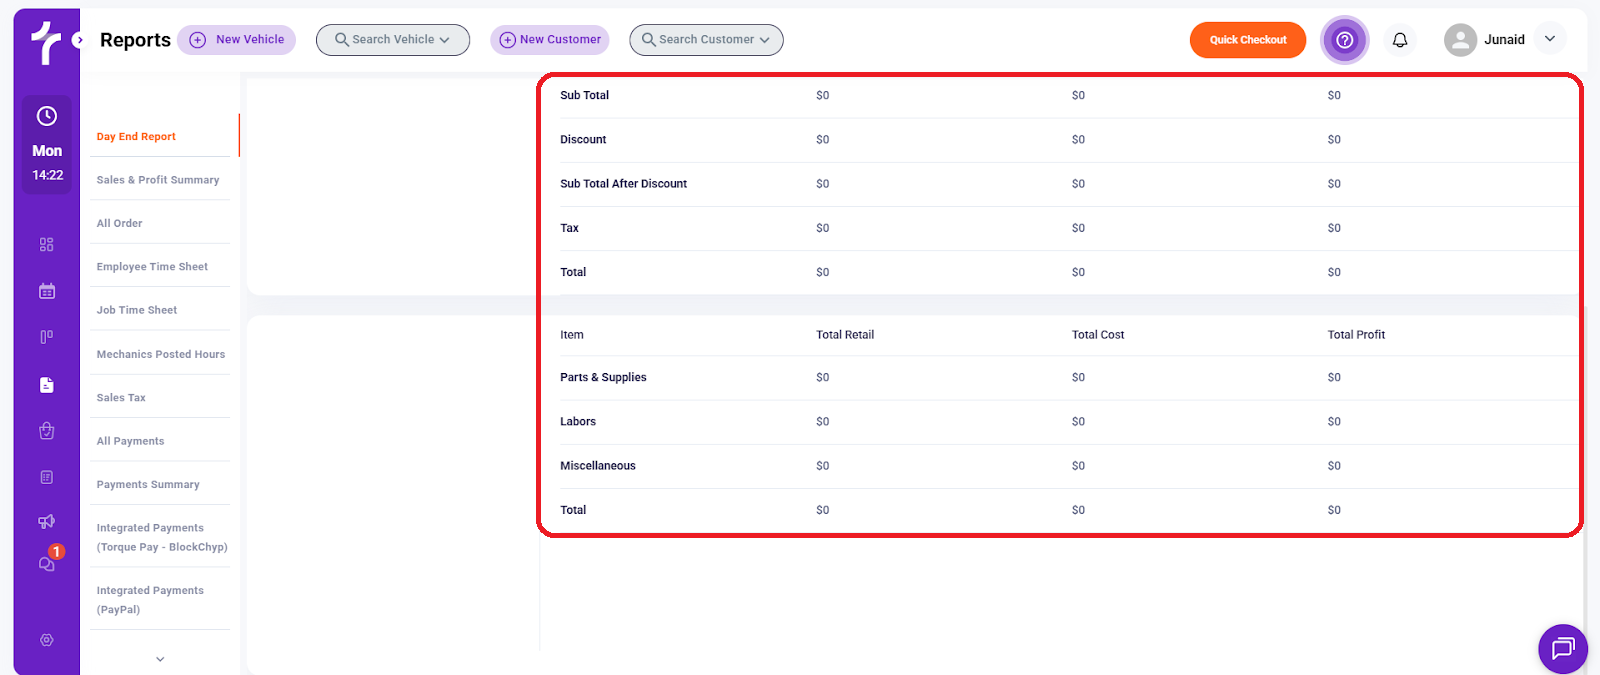Open the Junaid user menu chevron
This screenshot has width=1600, height=675.
(x=1549, y=39)
